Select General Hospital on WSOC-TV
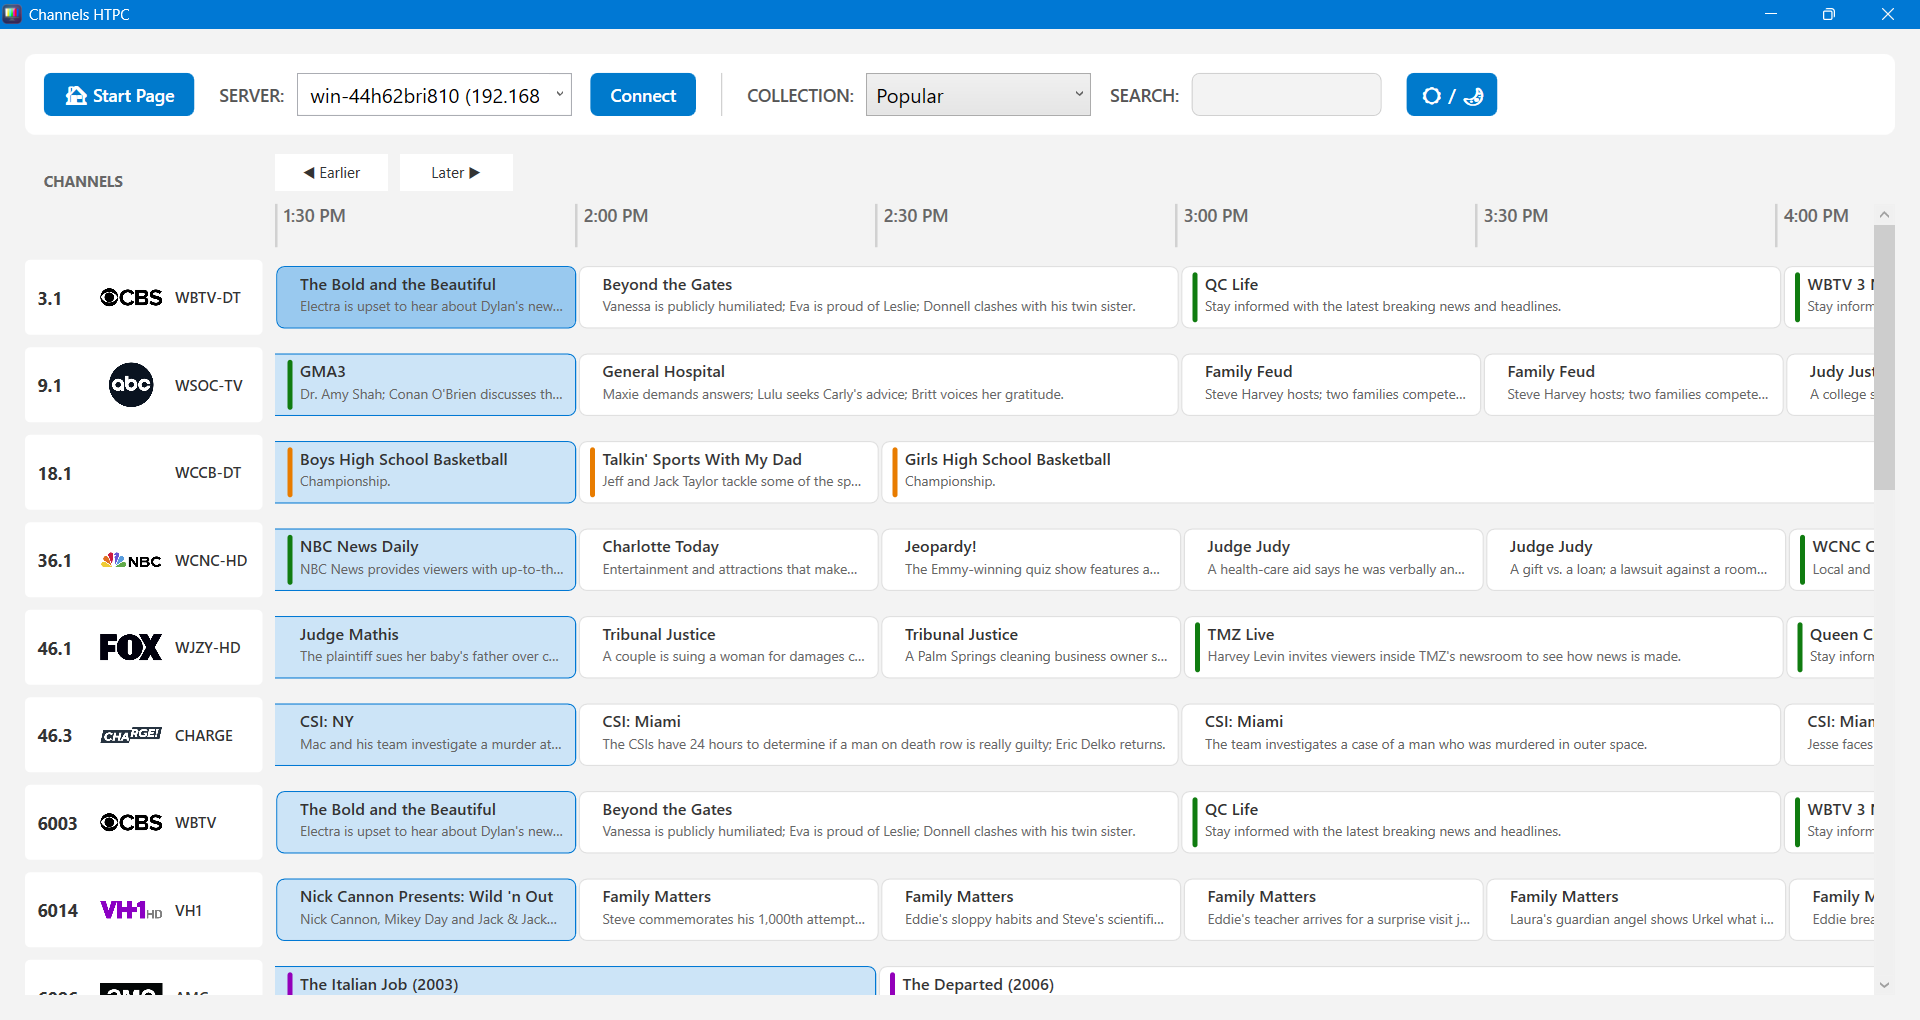The image size is (1920, 1020). pyautogui.click(x=878, y=384)
